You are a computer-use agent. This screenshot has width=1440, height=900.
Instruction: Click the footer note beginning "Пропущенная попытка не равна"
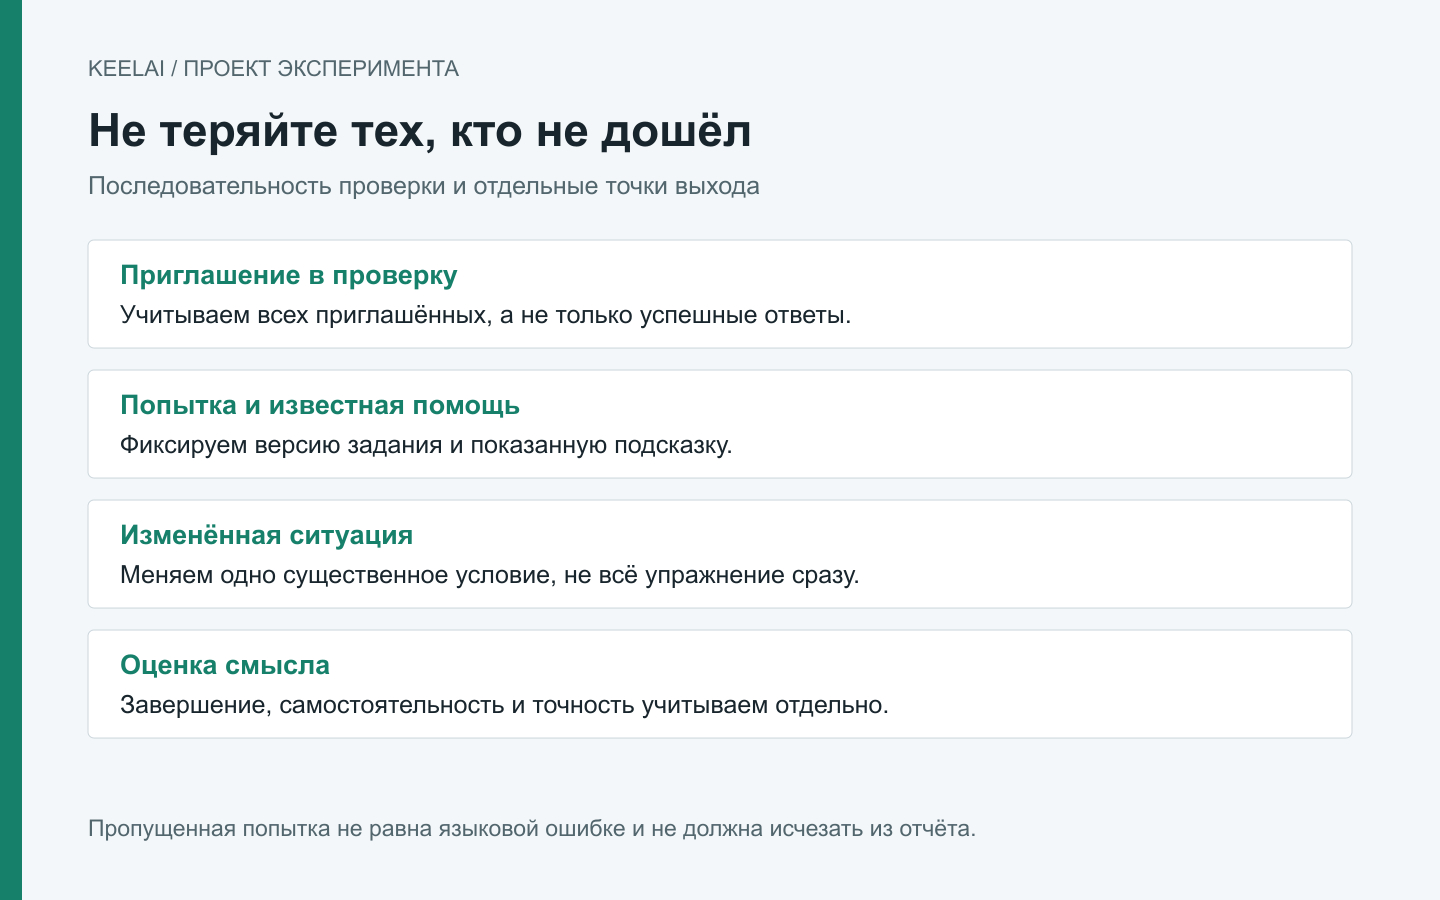532,829
